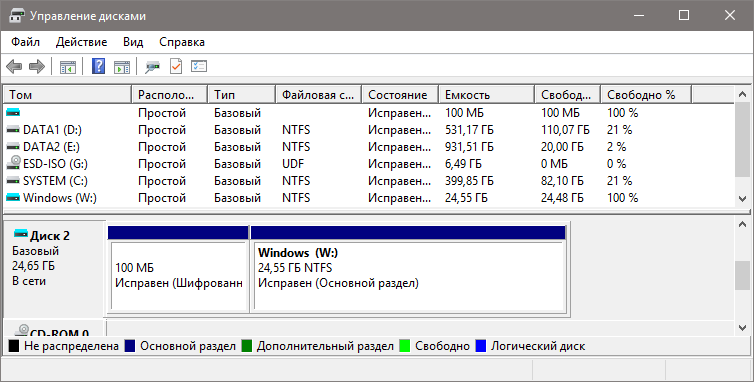Open the Вид menu

[133, 42]
